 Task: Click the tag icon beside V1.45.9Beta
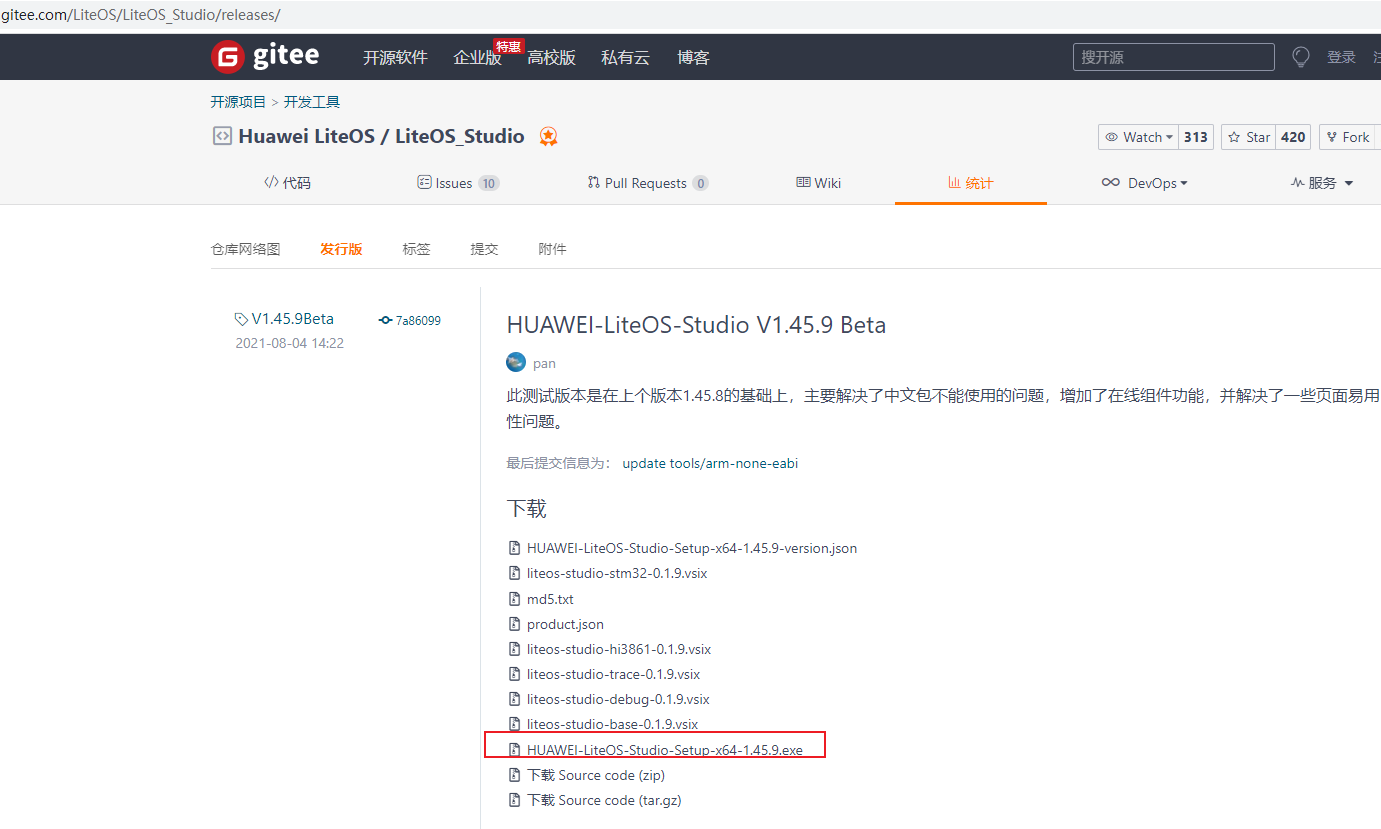tap(241, 319)
